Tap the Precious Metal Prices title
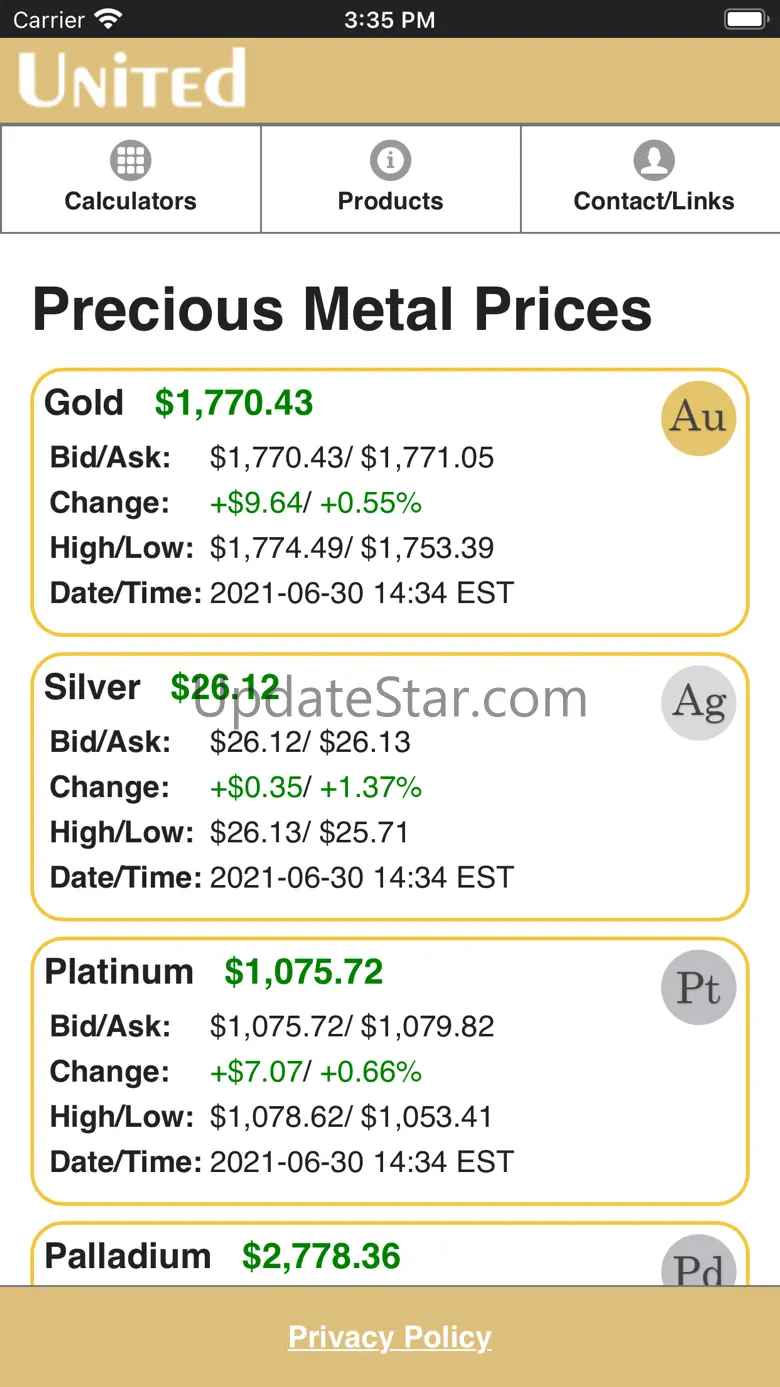 point(342,309)
